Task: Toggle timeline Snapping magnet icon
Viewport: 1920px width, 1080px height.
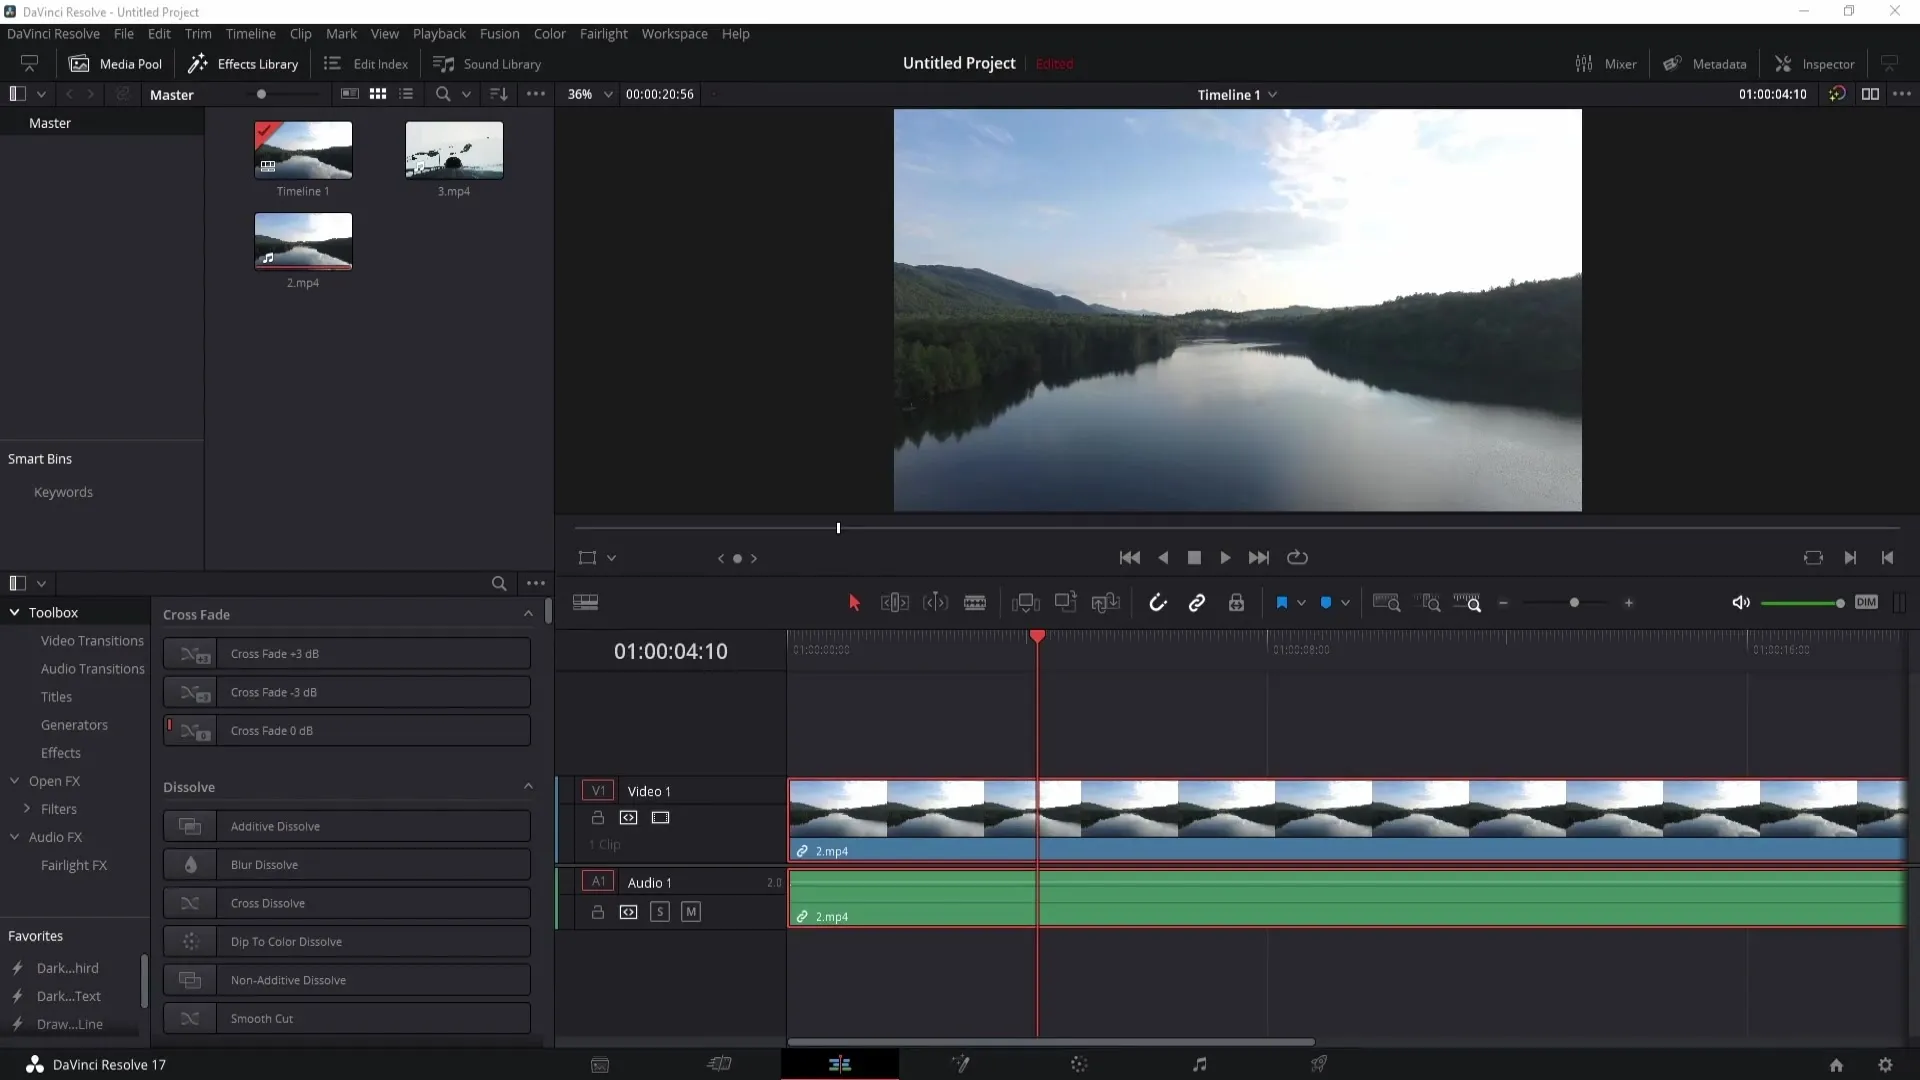Action: 1158,603
